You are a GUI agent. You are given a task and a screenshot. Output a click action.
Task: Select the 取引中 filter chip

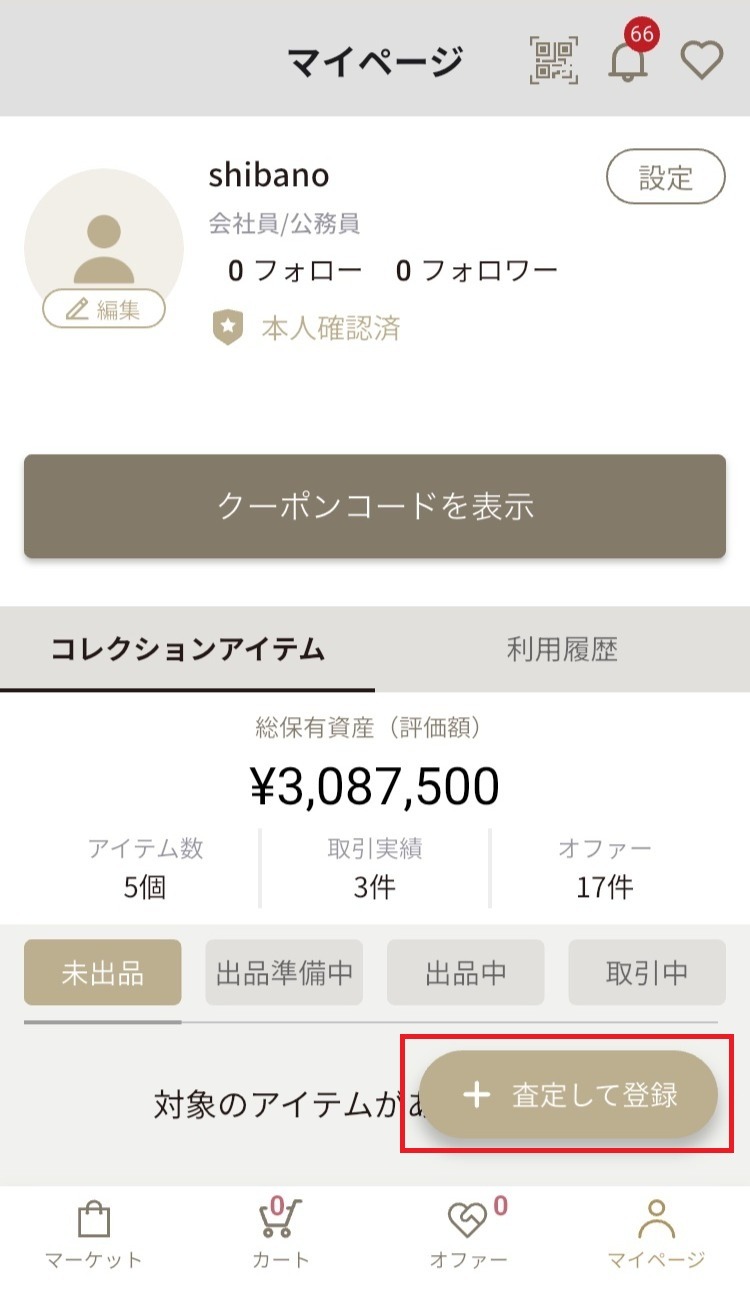pos(647,973)
